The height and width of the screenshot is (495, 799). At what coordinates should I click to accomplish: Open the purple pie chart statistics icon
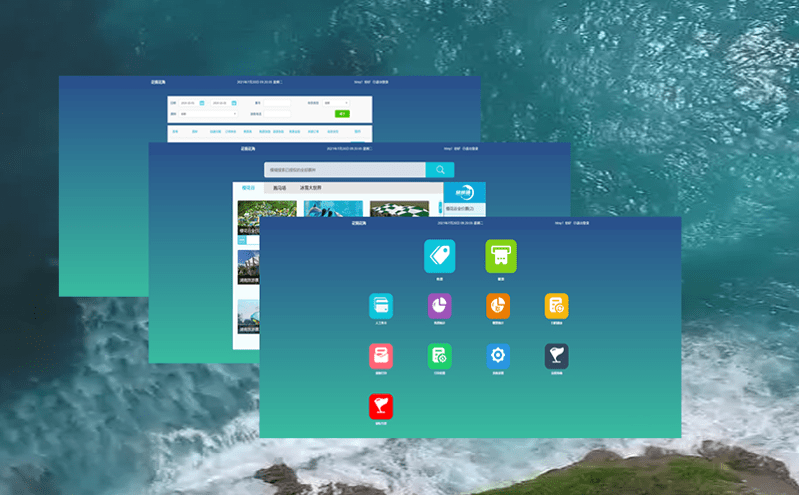pos(439,305)
